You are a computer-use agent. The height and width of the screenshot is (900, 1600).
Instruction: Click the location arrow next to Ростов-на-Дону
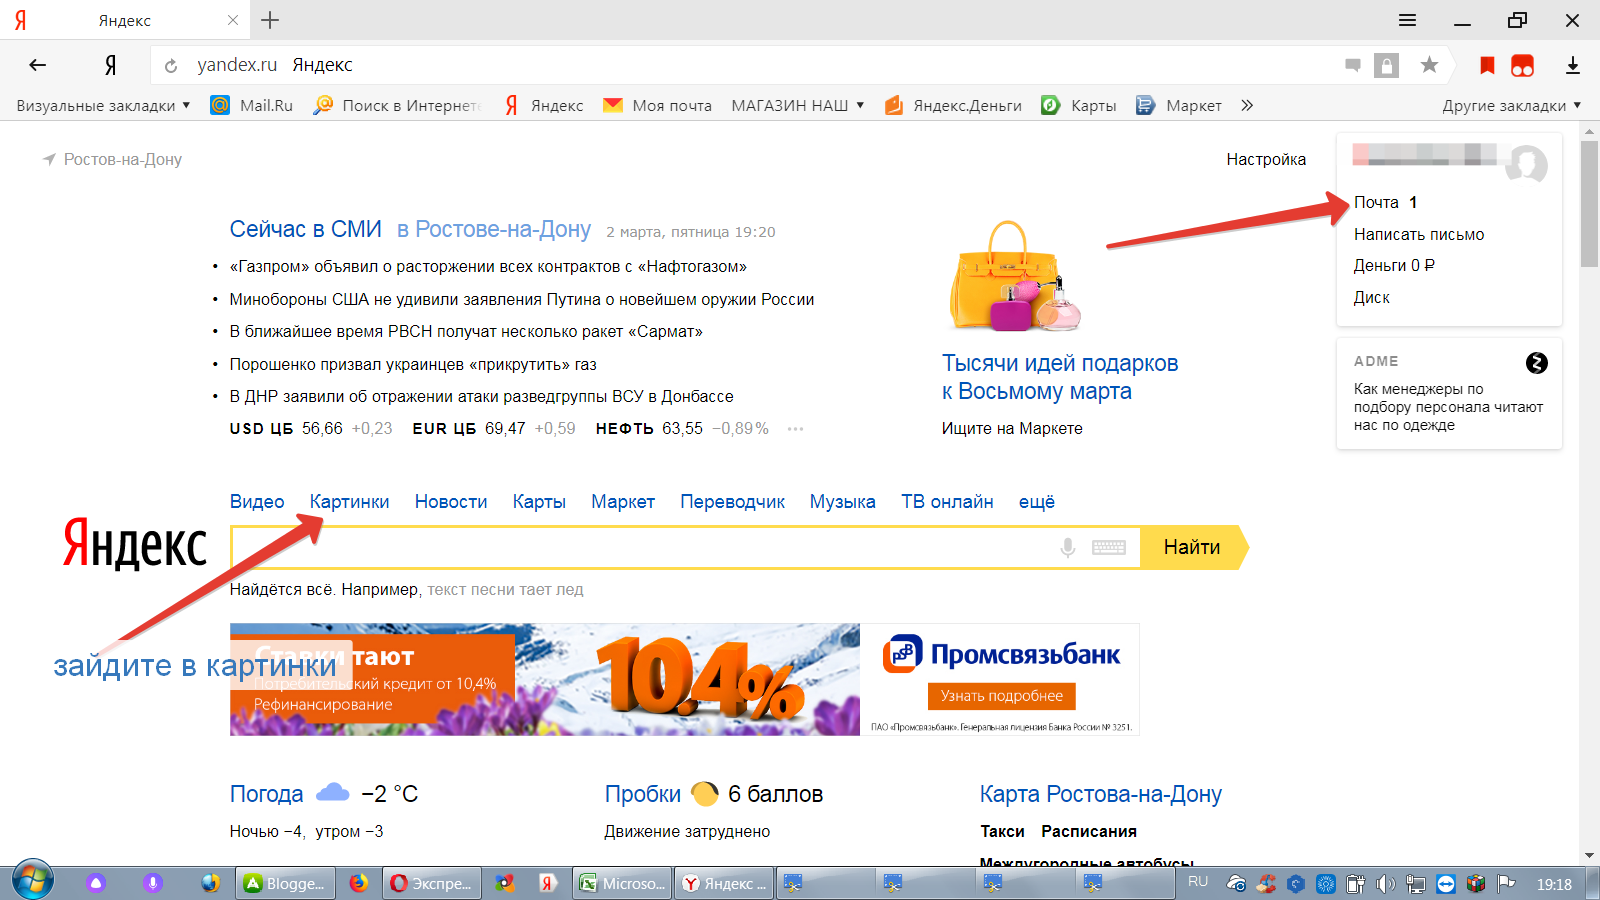(x=49, y=159)
